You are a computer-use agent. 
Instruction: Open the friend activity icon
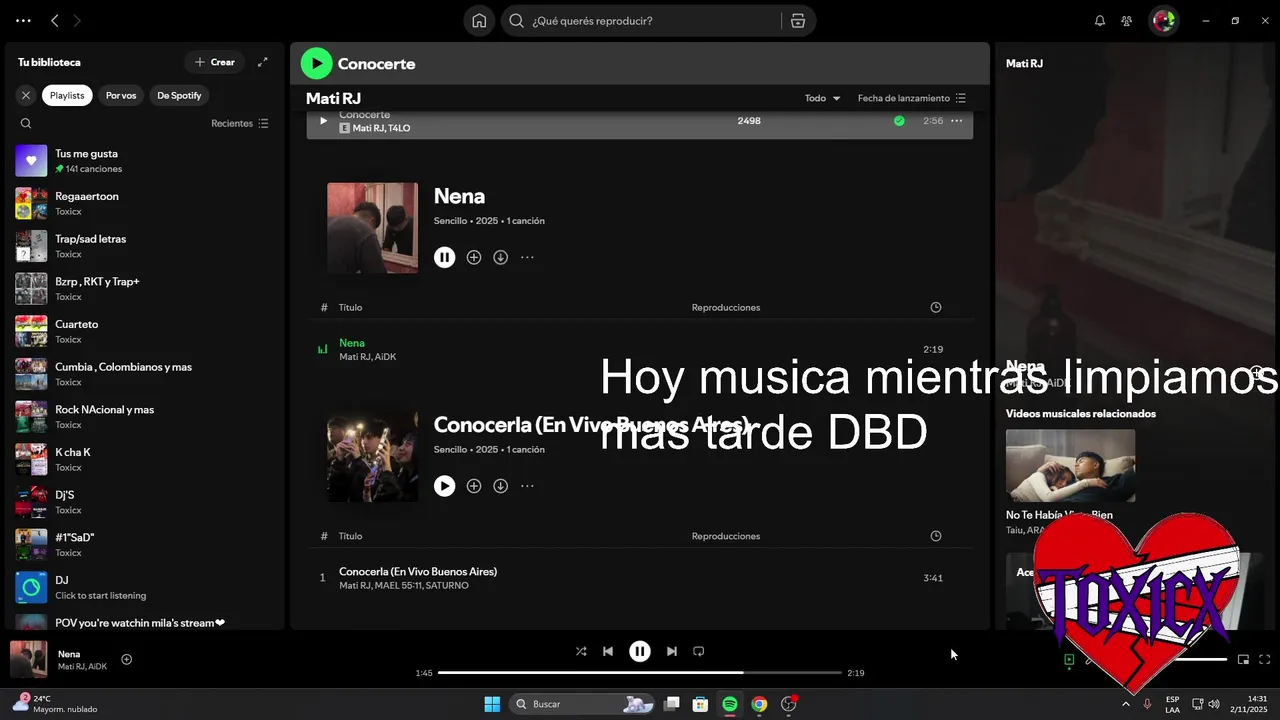click(x=1127, y=21)
